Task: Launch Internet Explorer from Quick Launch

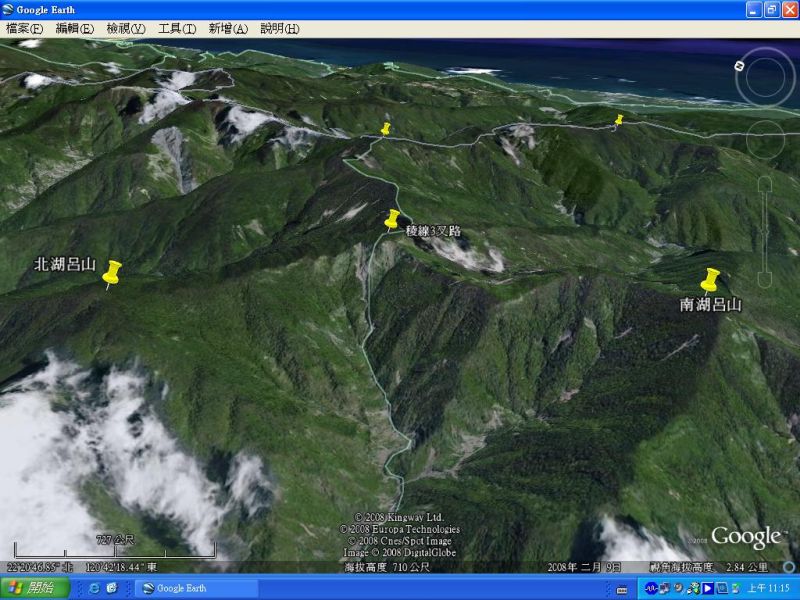Action: [x=94, y=588]
